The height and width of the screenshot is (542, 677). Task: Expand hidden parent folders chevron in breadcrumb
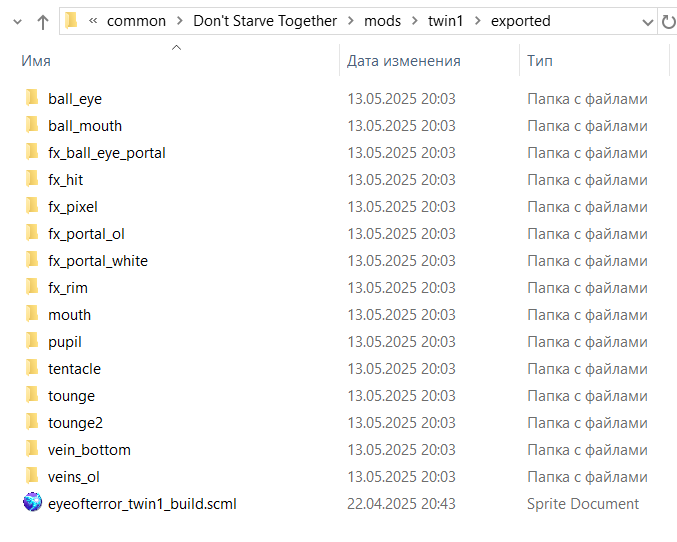[x=92, y=21]
